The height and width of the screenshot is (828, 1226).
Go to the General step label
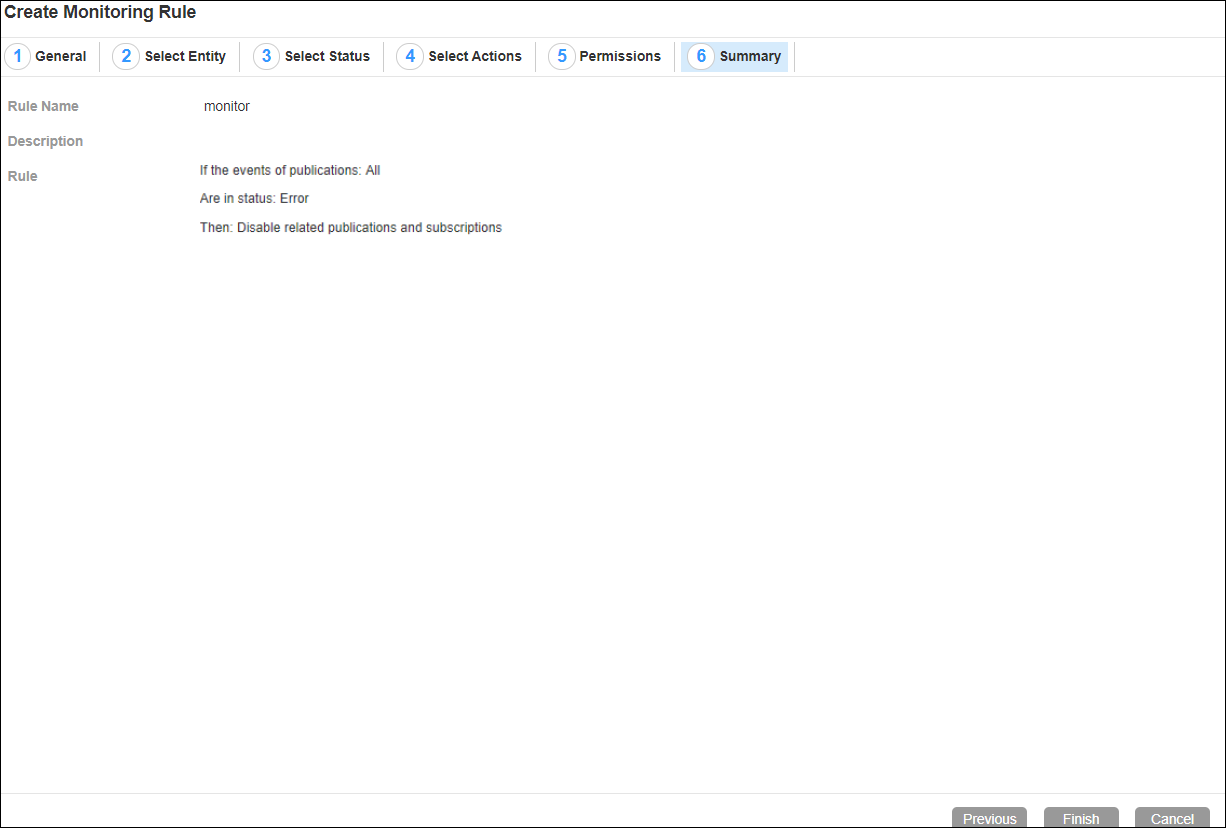[61, 57]
